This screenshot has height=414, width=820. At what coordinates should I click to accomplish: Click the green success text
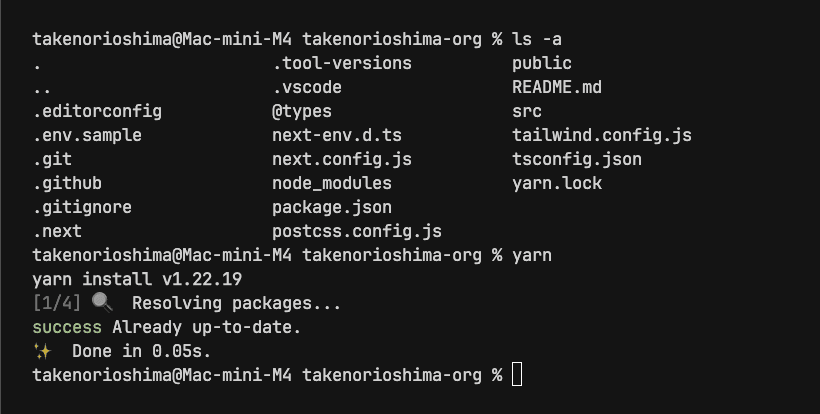67,327
